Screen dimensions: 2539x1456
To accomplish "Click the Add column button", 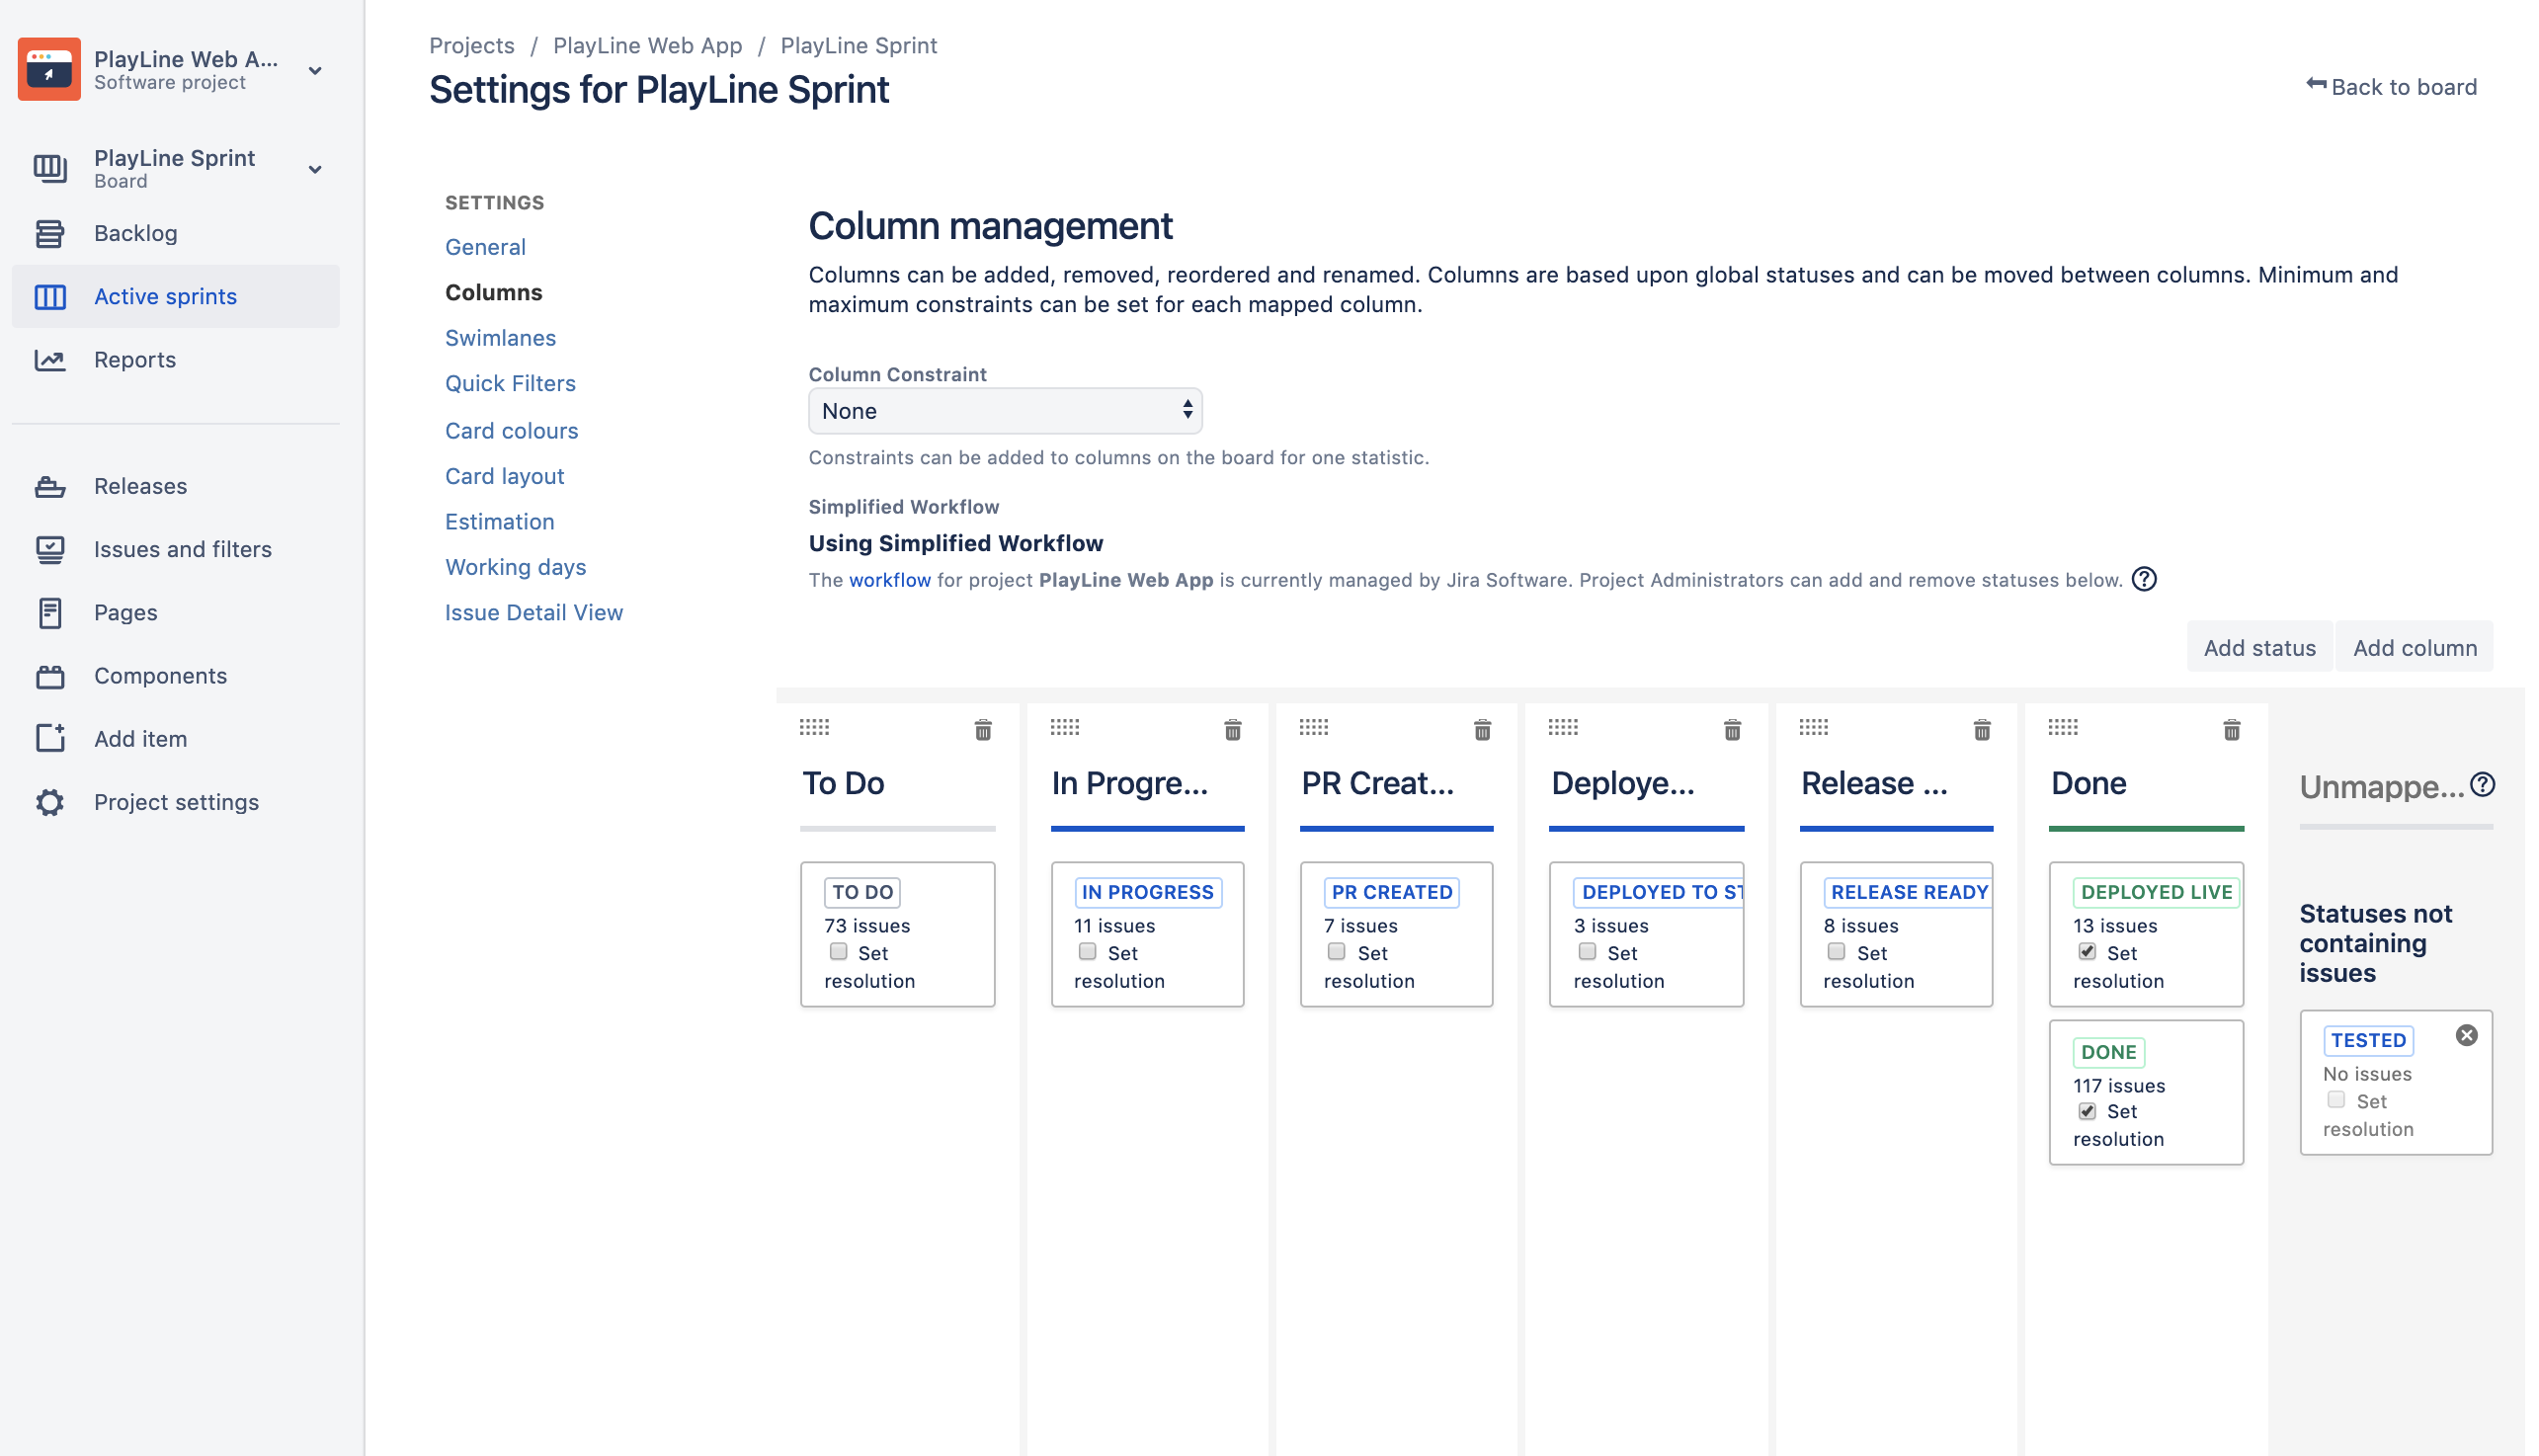I will [x=2414, y=648].
